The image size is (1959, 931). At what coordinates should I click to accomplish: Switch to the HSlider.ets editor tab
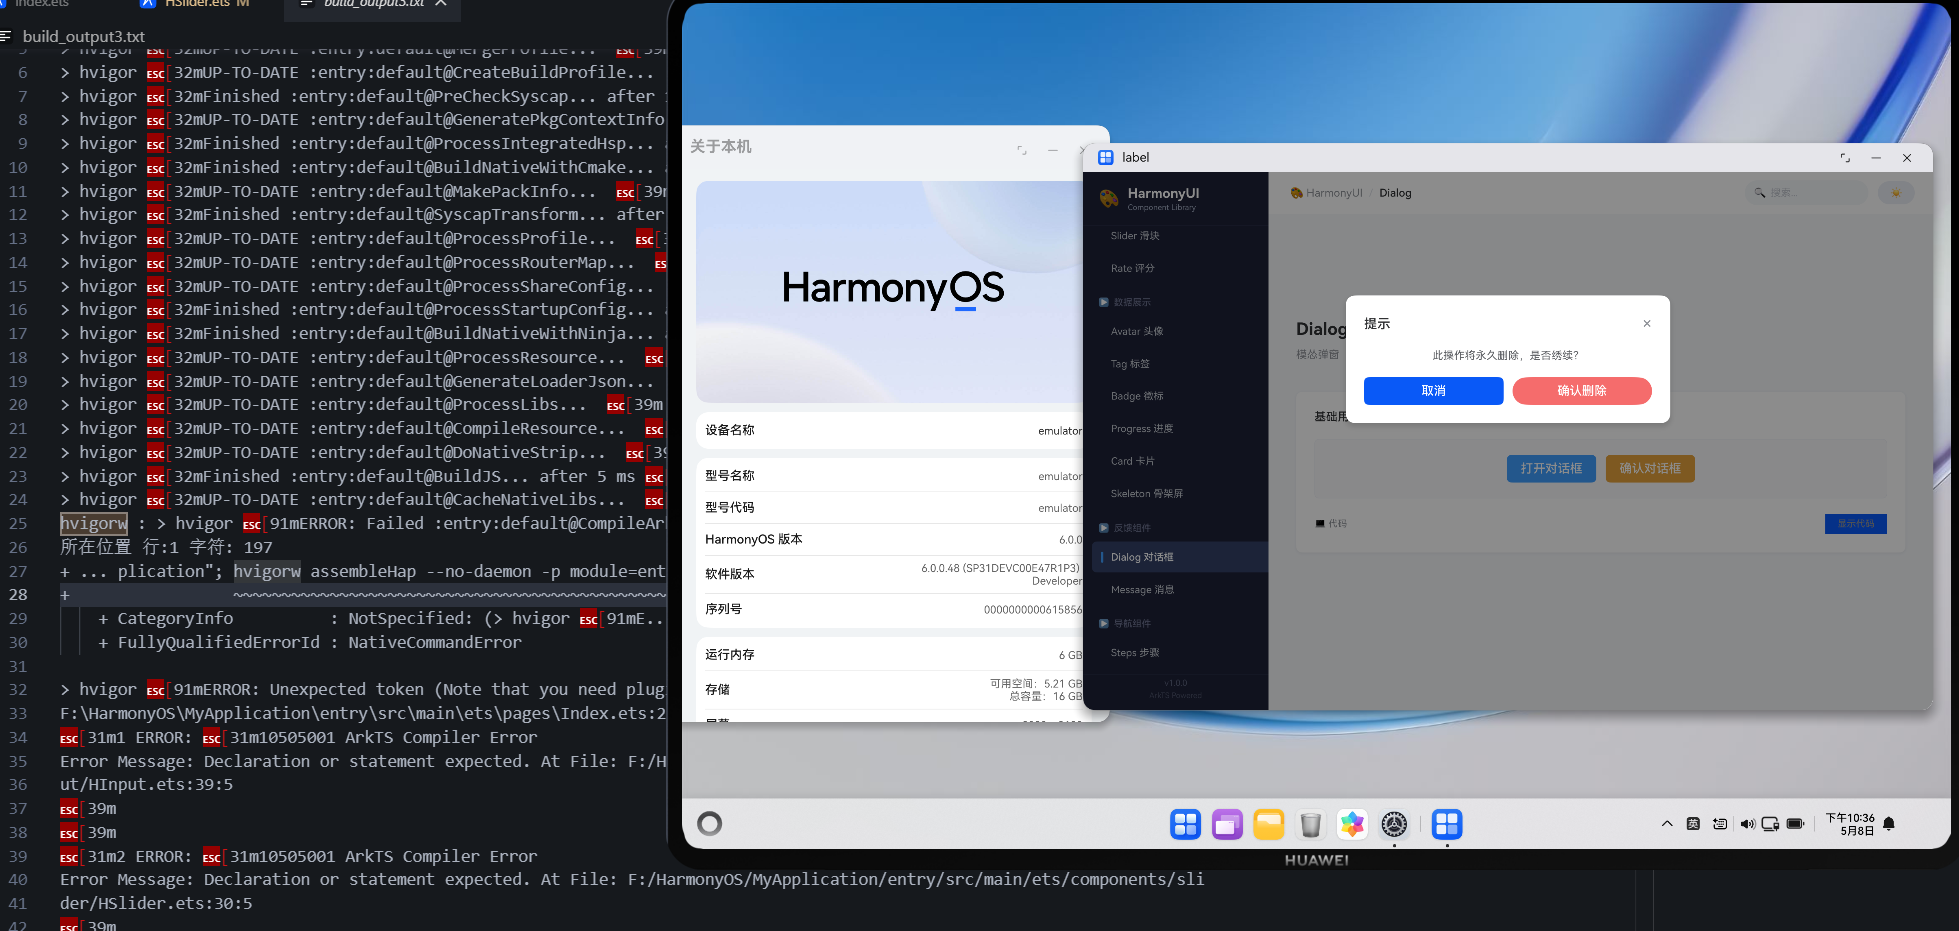(x=196, y=4)
